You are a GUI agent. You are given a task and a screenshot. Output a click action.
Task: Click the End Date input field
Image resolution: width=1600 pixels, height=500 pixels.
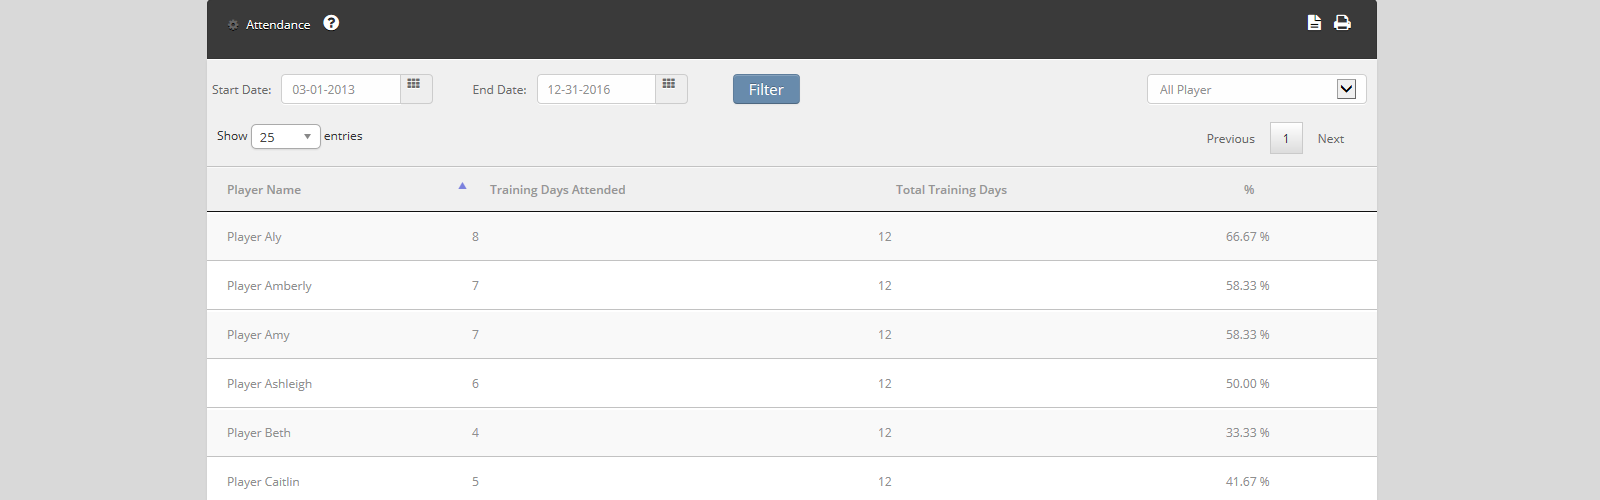point(597,89)
